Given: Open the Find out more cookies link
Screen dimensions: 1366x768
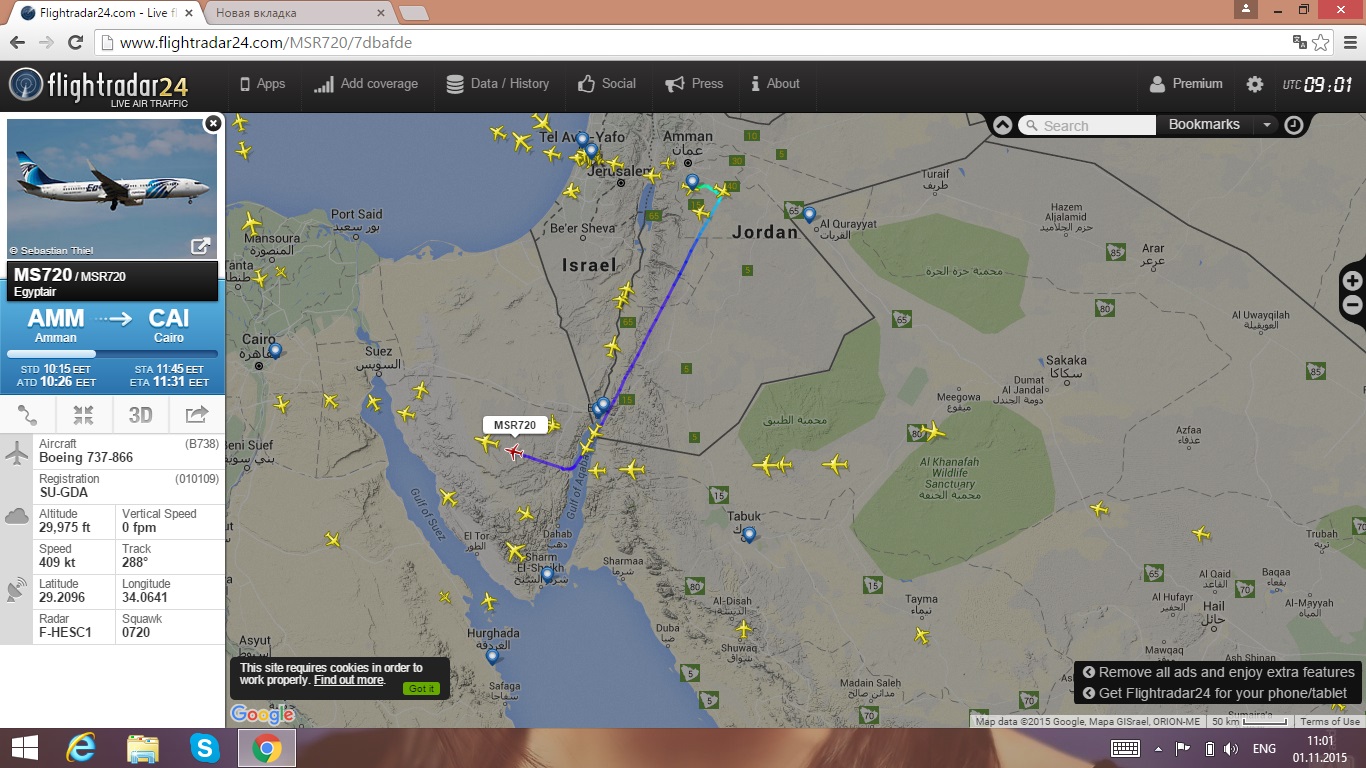Looking at the screenshot, I should (349, 680).
